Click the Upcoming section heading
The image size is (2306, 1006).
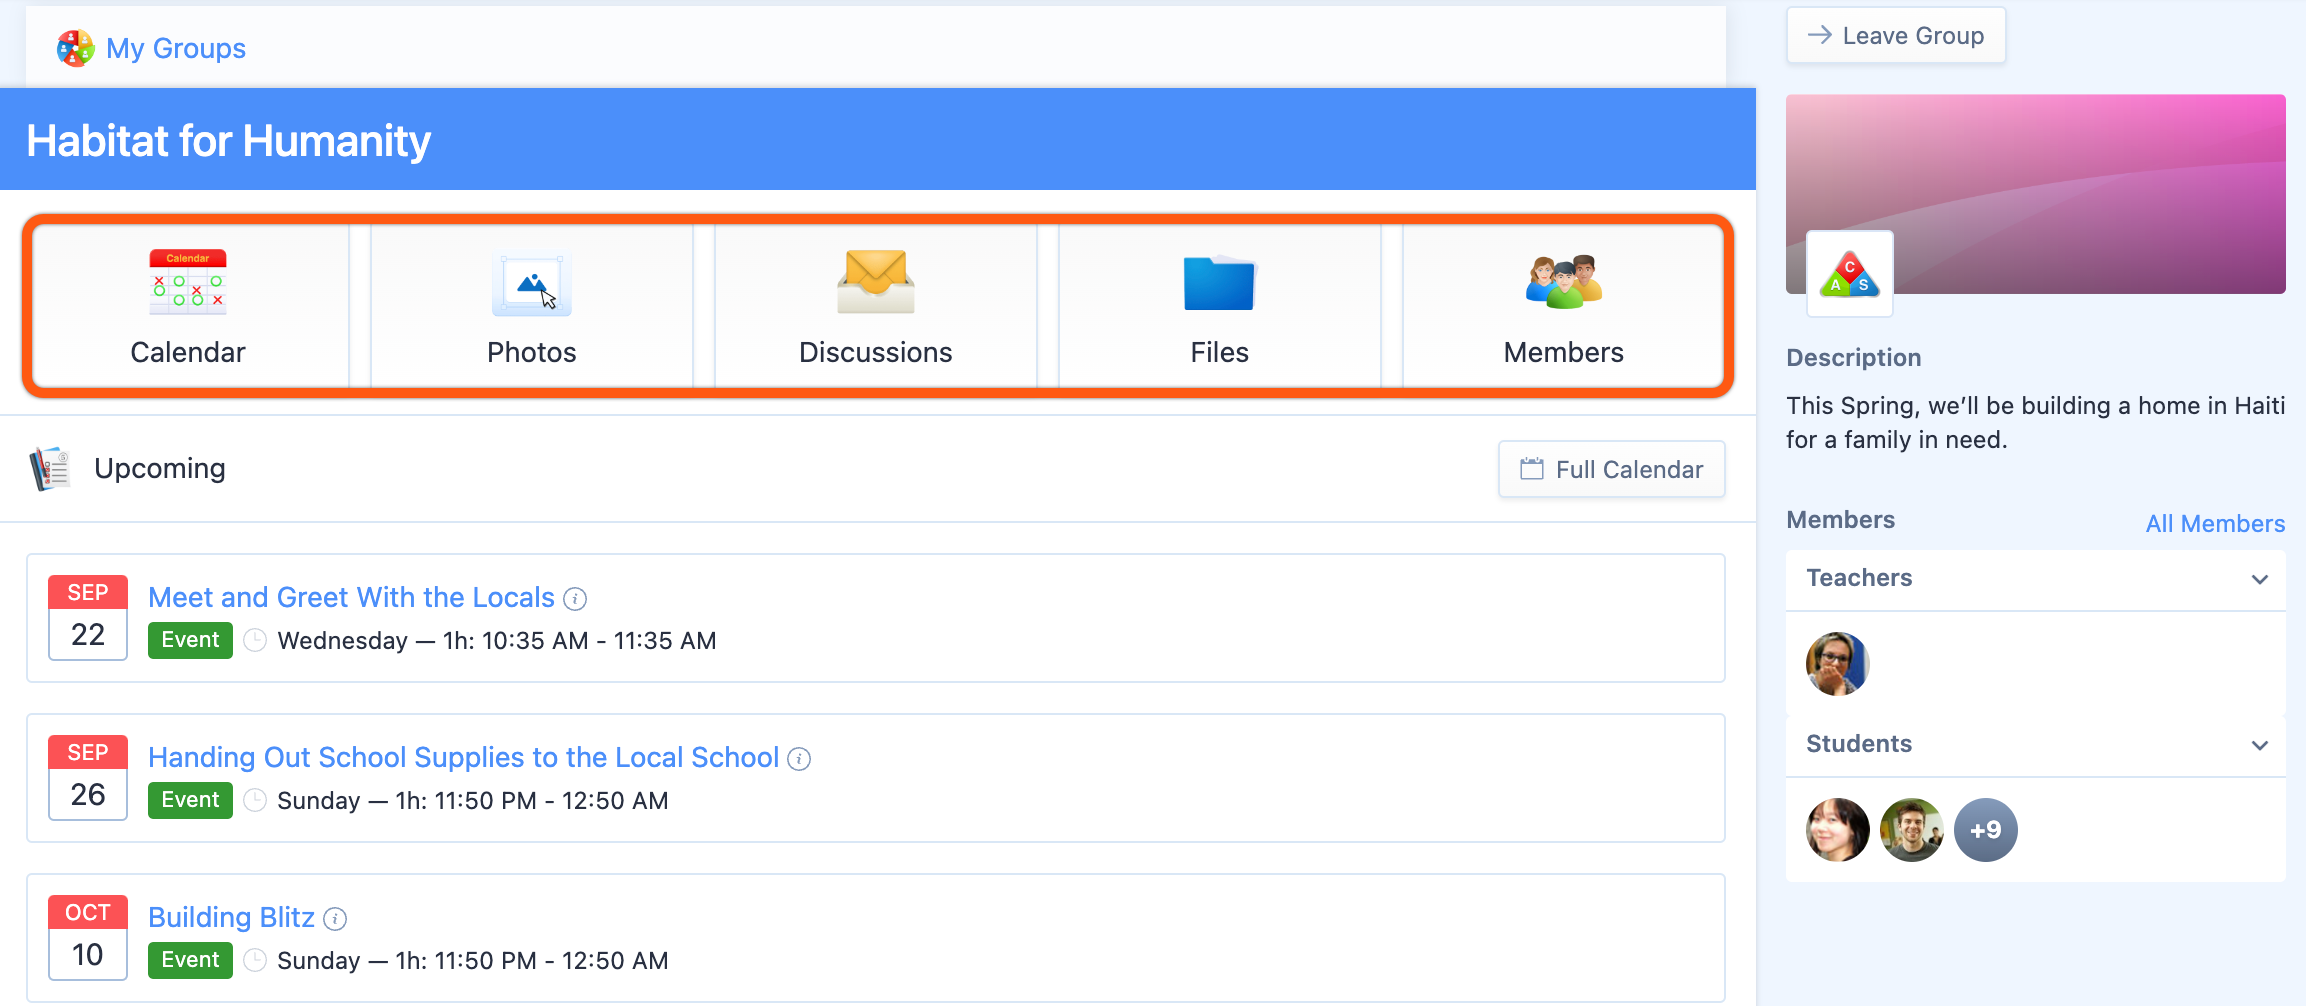(x=160, y=468)
